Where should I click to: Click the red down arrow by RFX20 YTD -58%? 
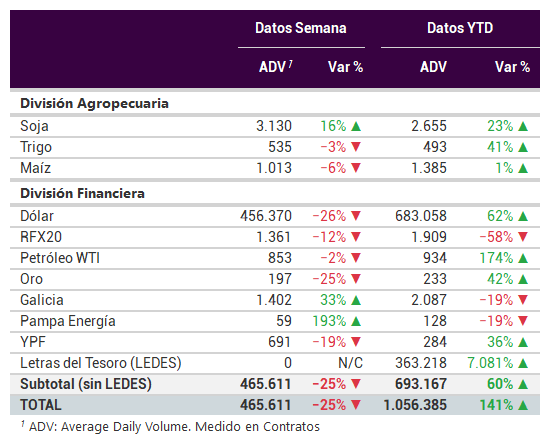523,237
